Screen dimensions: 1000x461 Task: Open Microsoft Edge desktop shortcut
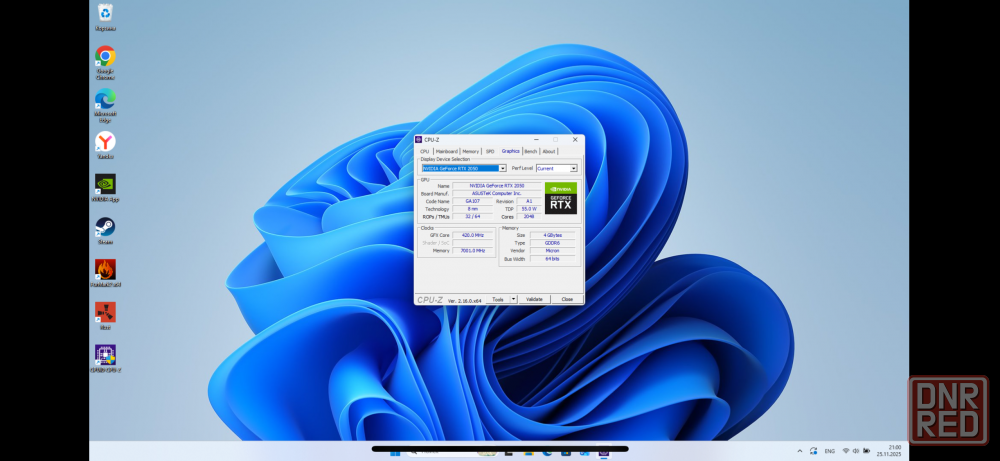point(105,99)
